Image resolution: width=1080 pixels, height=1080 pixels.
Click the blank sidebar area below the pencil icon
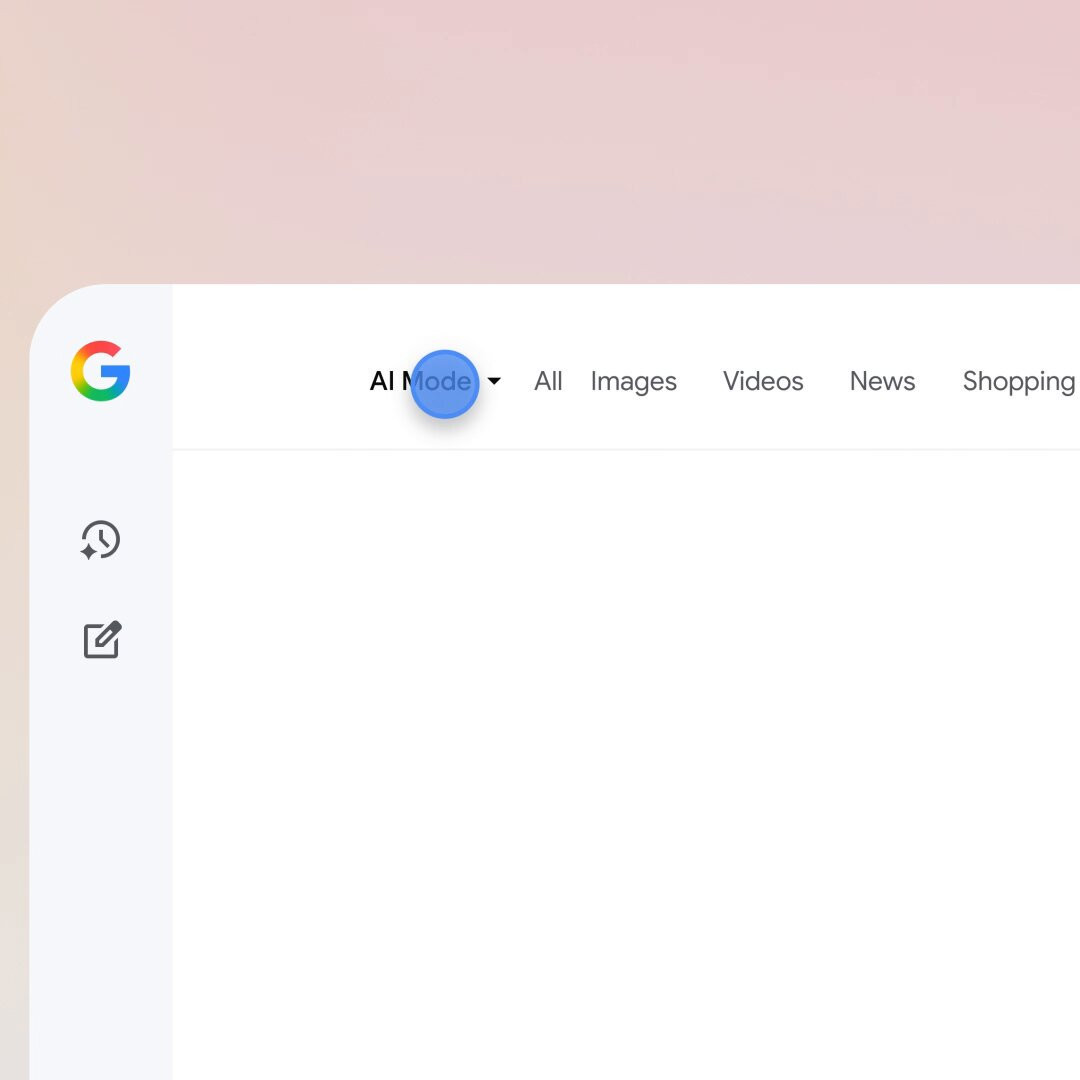[x=101, y=868]
